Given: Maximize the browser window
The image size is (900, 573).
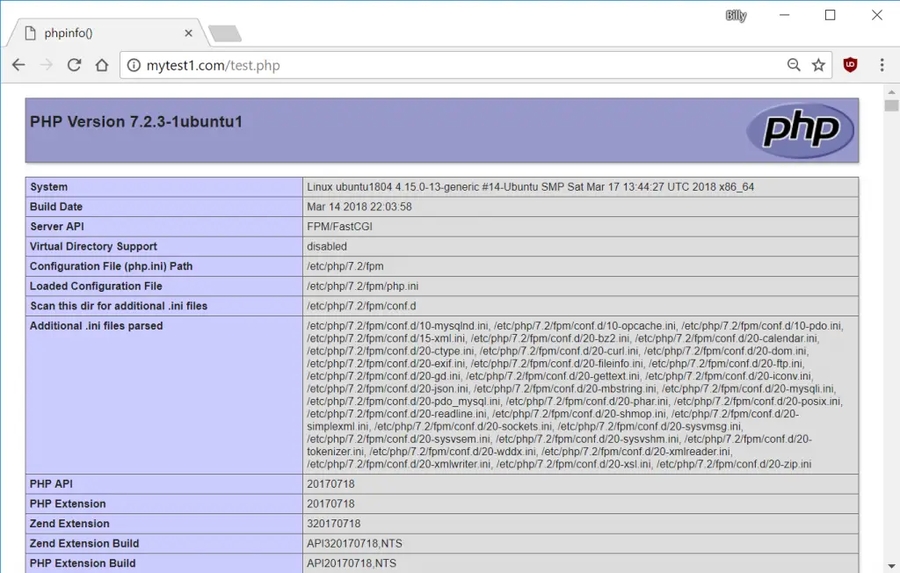Looking at the screenshot, I should [830, 15].
